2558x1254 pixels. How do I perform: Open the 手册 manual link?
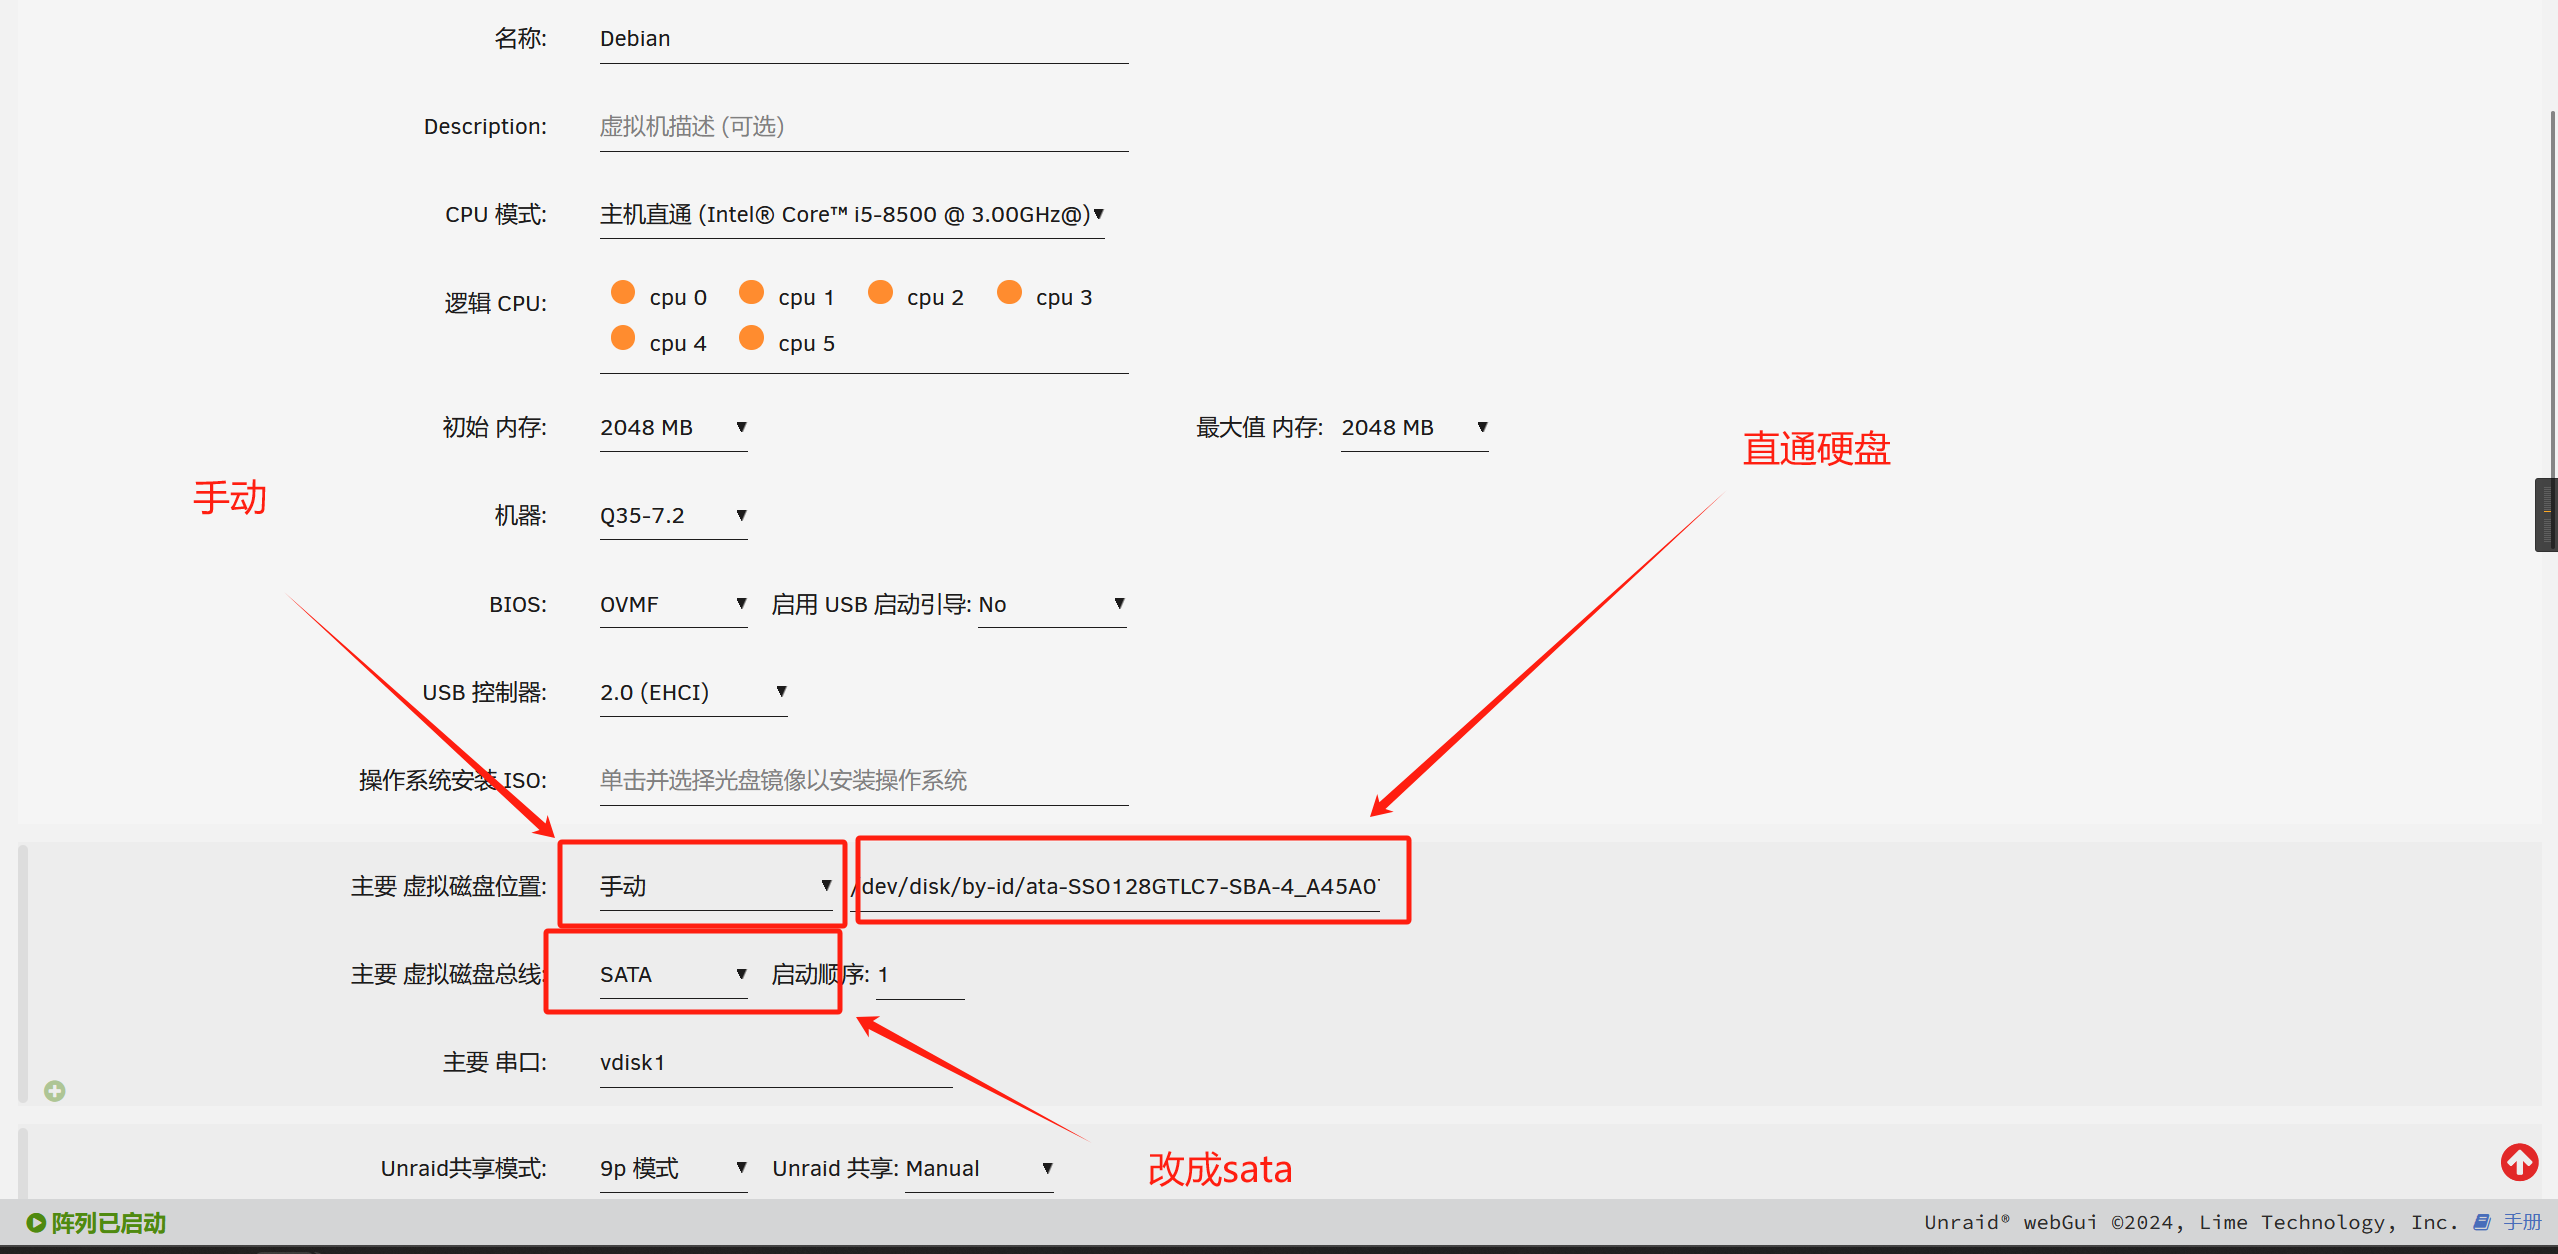point(2522,1222)
